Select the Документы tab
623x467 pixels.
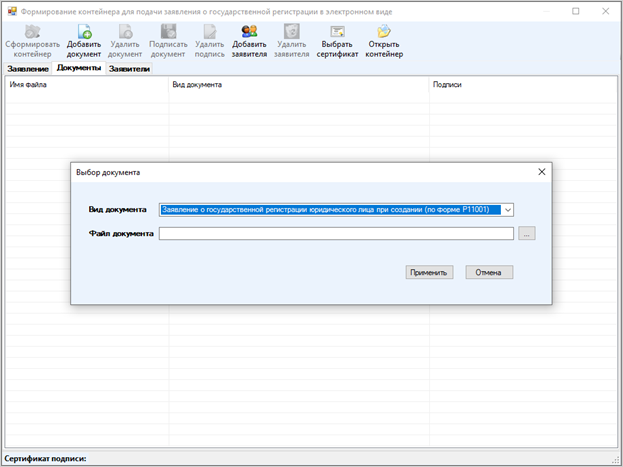79,68
